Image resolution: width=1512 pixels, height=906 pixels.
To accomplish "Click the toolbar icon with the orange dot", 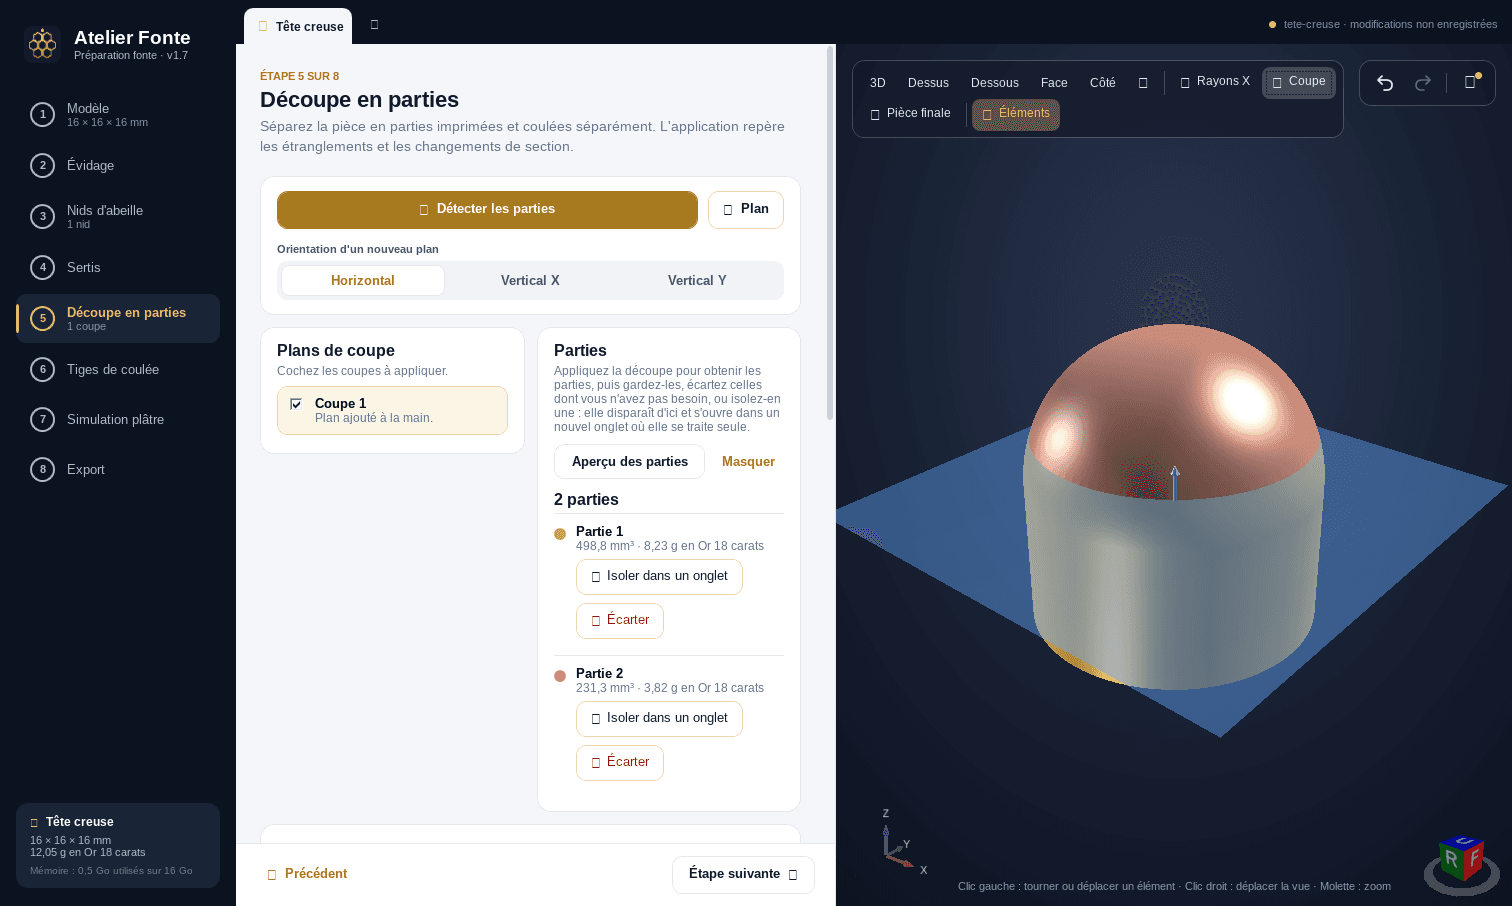I will click(1471, 82).
